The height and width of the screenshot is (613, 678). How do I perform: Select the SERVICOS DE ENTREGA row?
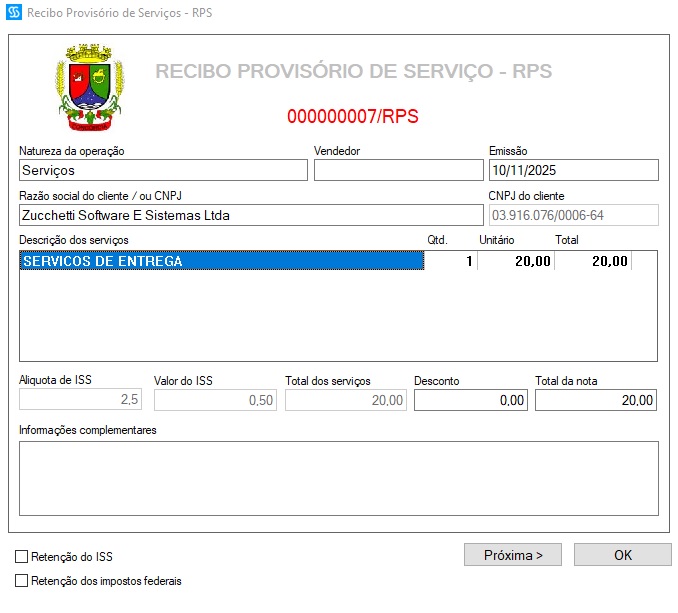point(220,261)
